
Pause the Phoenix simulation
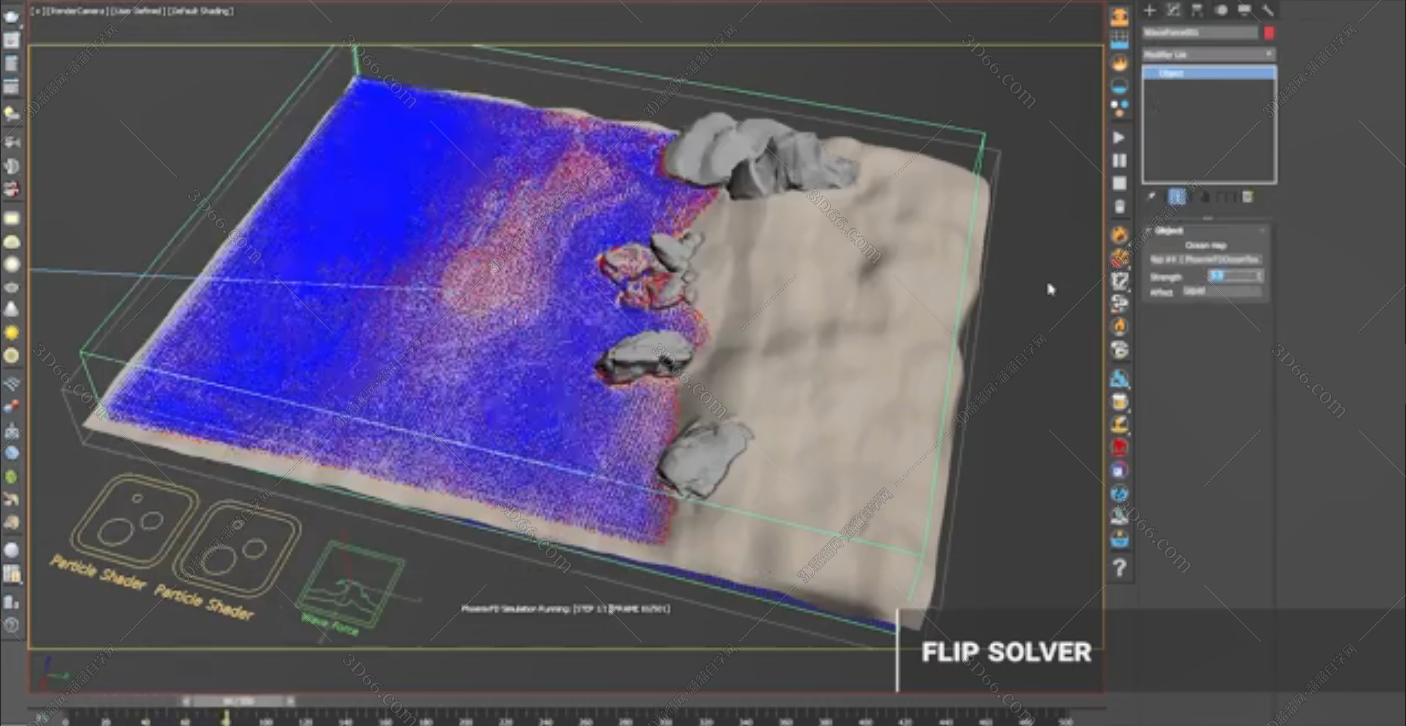(x=1119, y=160)
